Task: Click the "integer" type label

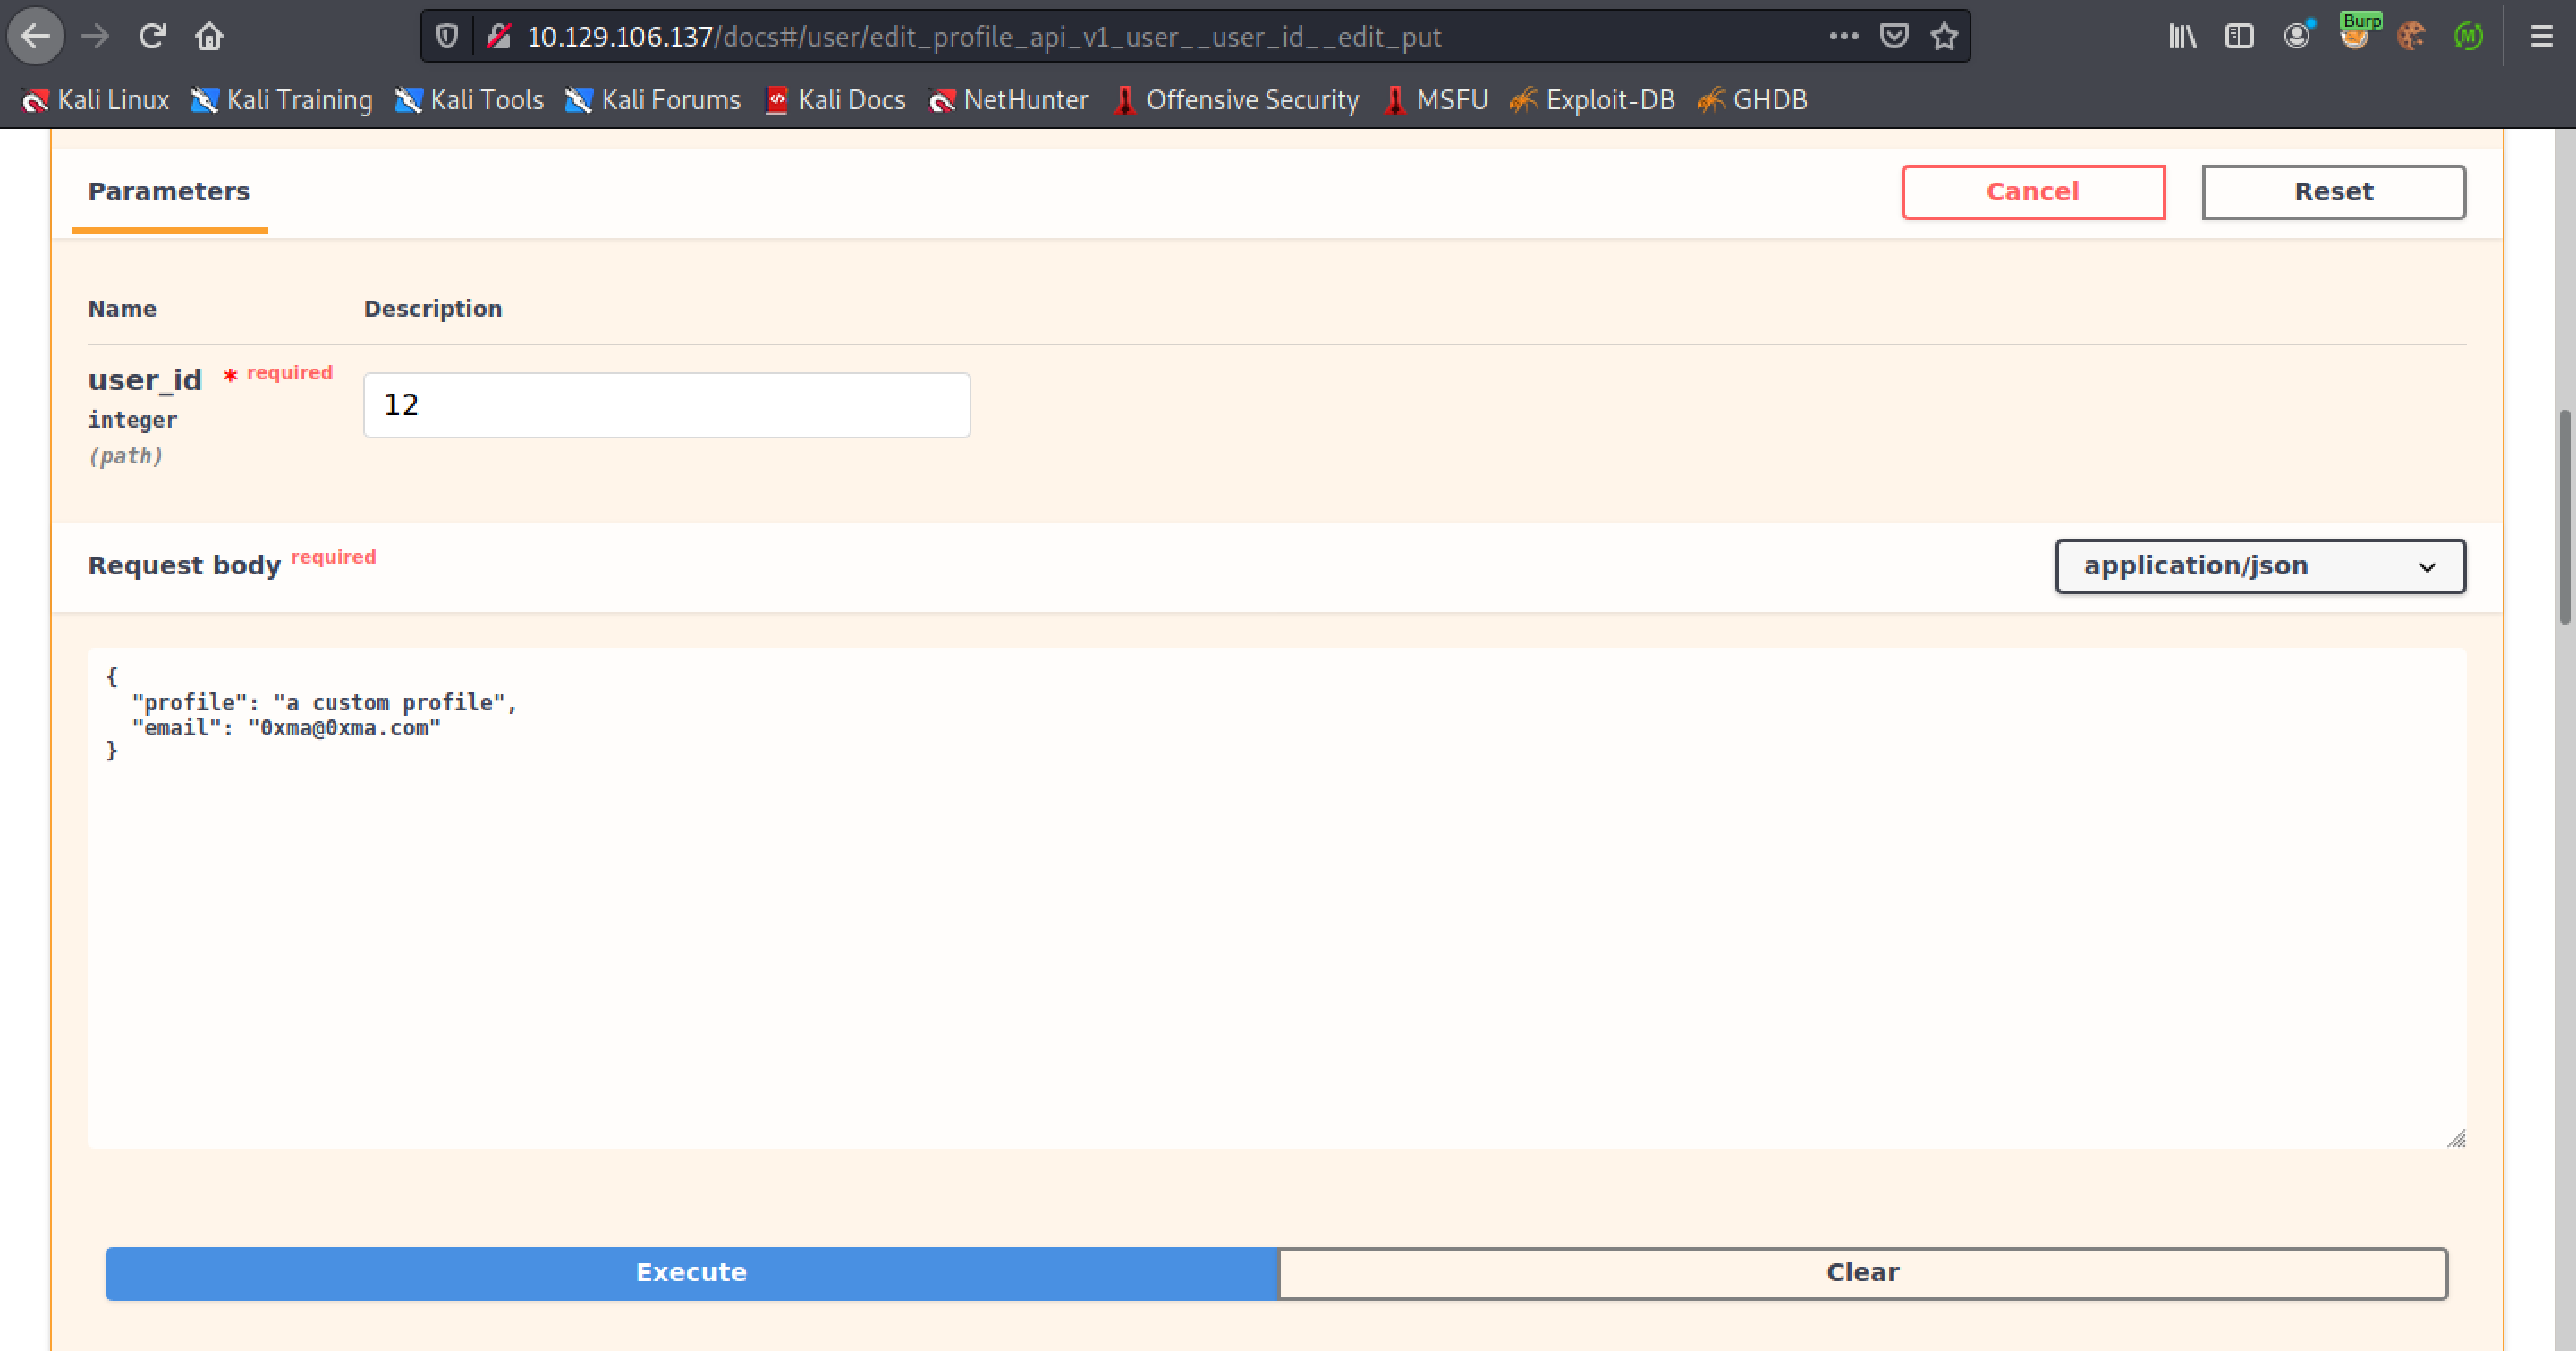Action: (x=132, y=421)
